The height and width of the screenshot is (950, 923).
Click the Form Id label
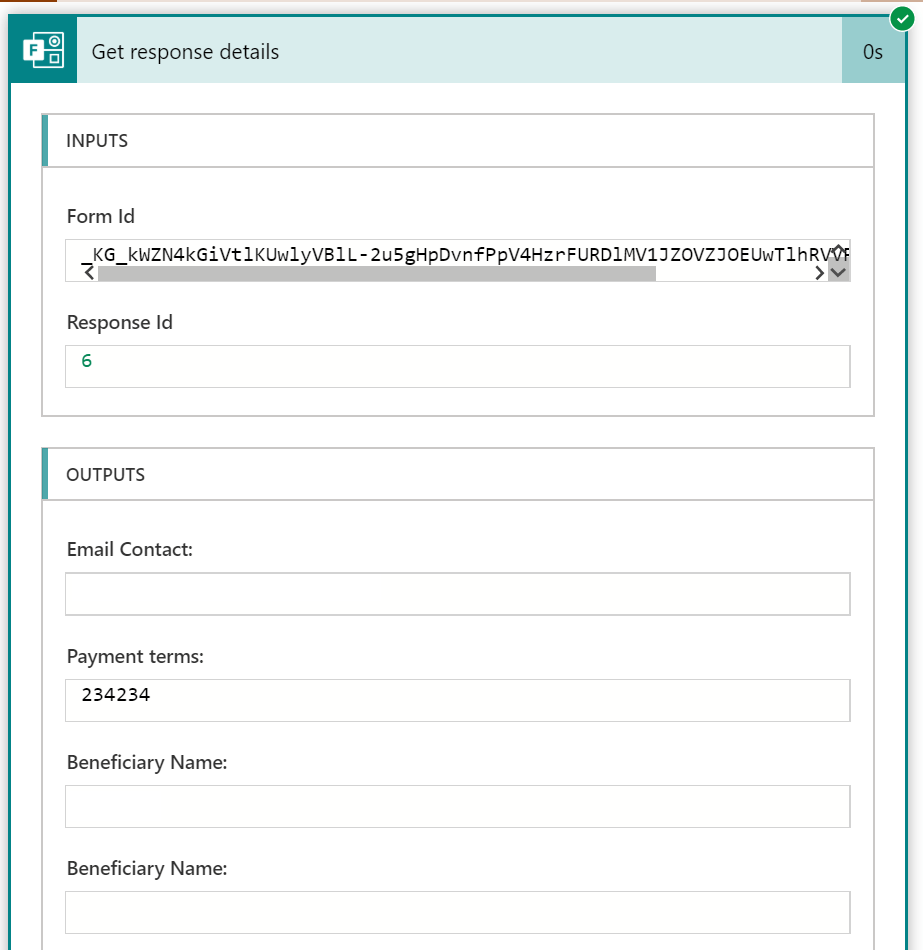[x=101, y=216]
